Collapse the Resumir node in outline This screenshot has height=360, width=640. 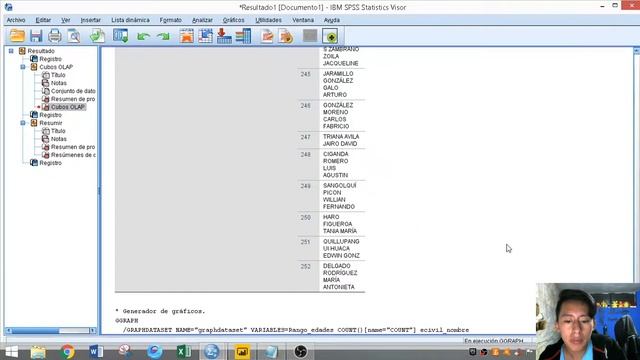click(x=23, y=123)
